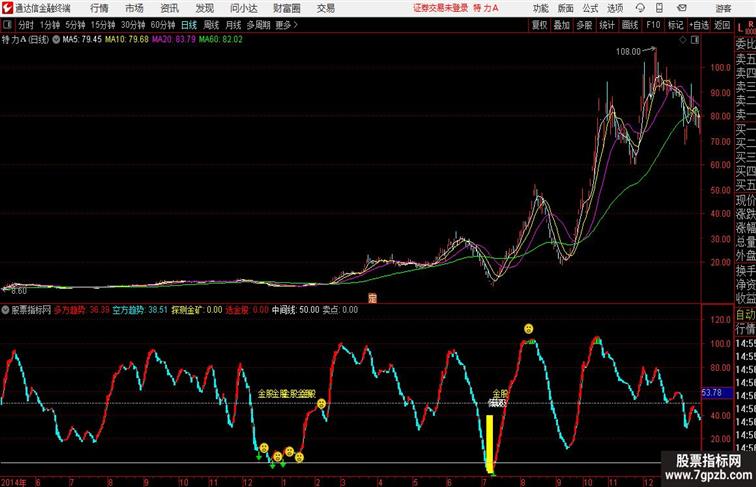This screenshot has height=487, width=756.
Task: Click the round icon before 股票指标网 indicator
Action: coord(5,310)
